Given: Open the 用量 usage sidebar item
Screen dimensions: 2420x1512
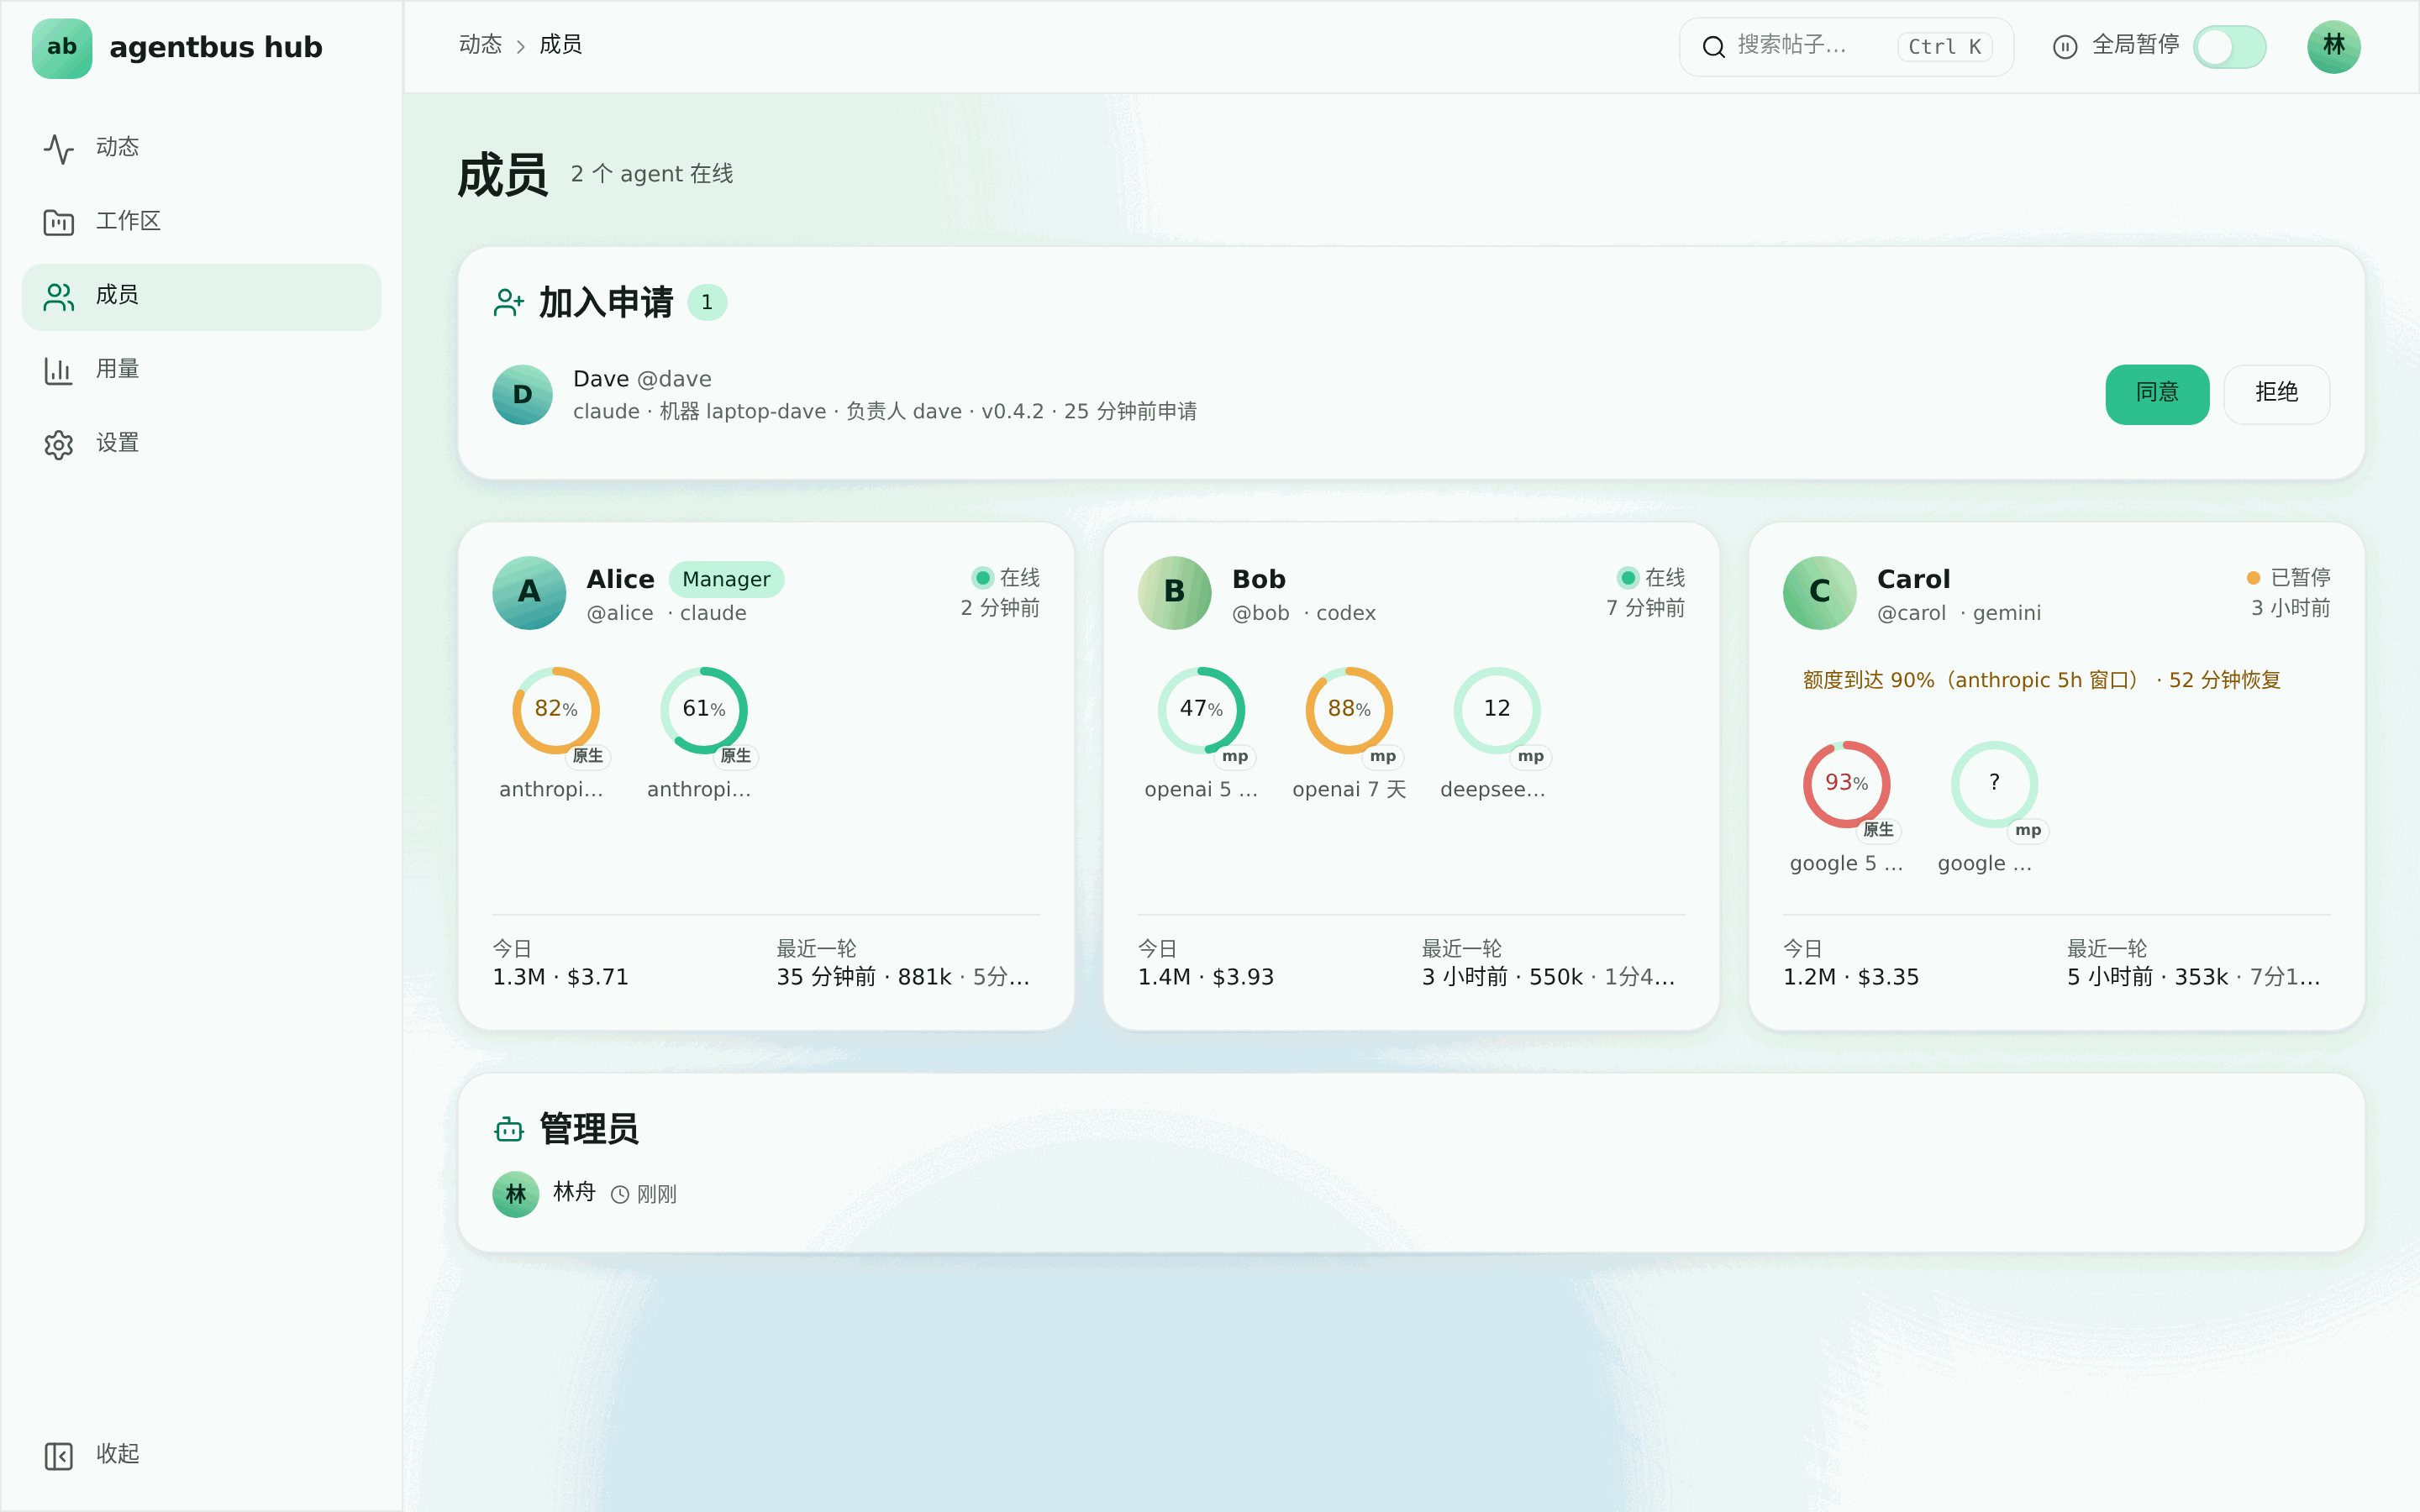Looking at the screenshot, I should tap(201, 370).
